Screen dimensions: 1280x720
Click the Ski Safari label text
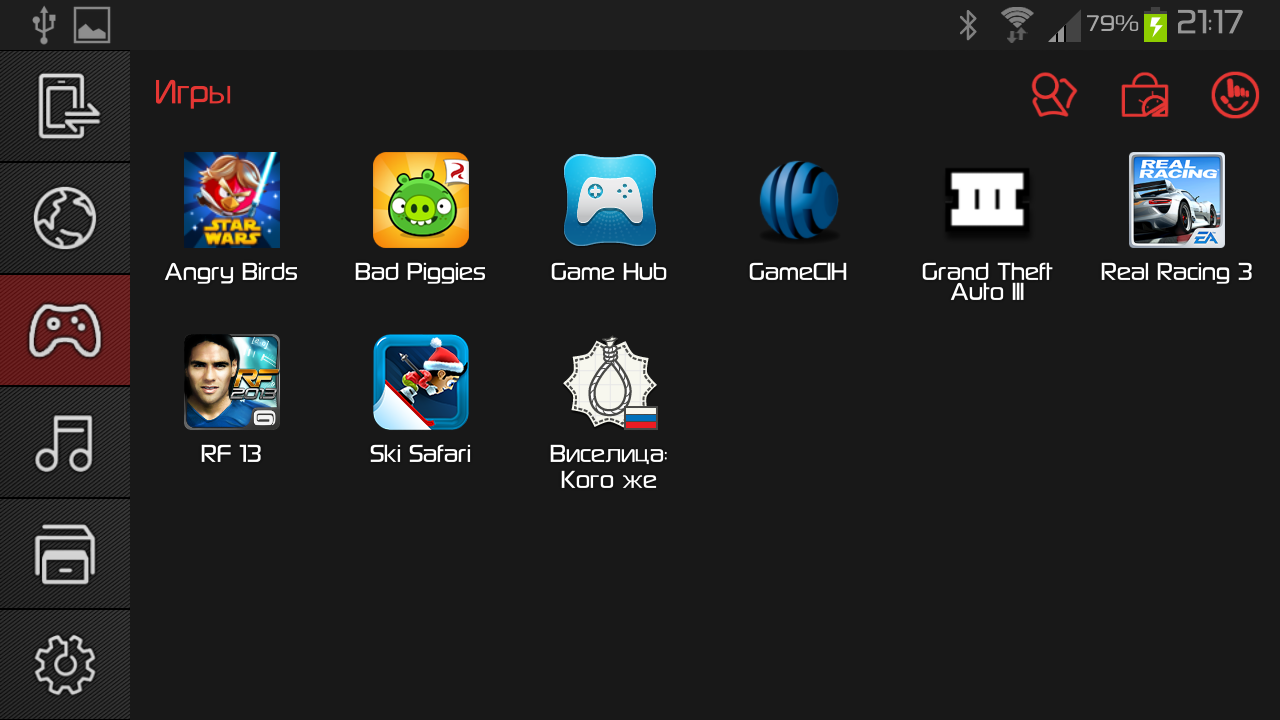point(420,454)
